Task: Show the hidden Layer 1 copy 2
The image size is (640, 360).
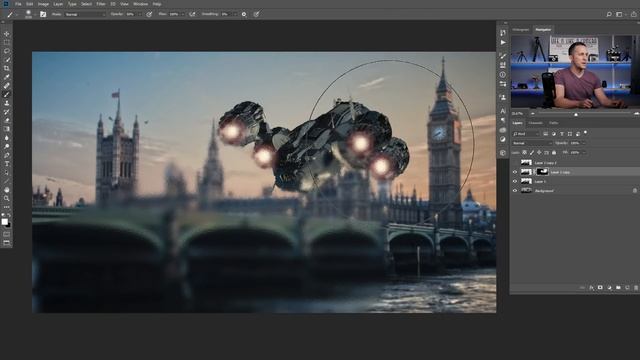Action: [515, 163]
